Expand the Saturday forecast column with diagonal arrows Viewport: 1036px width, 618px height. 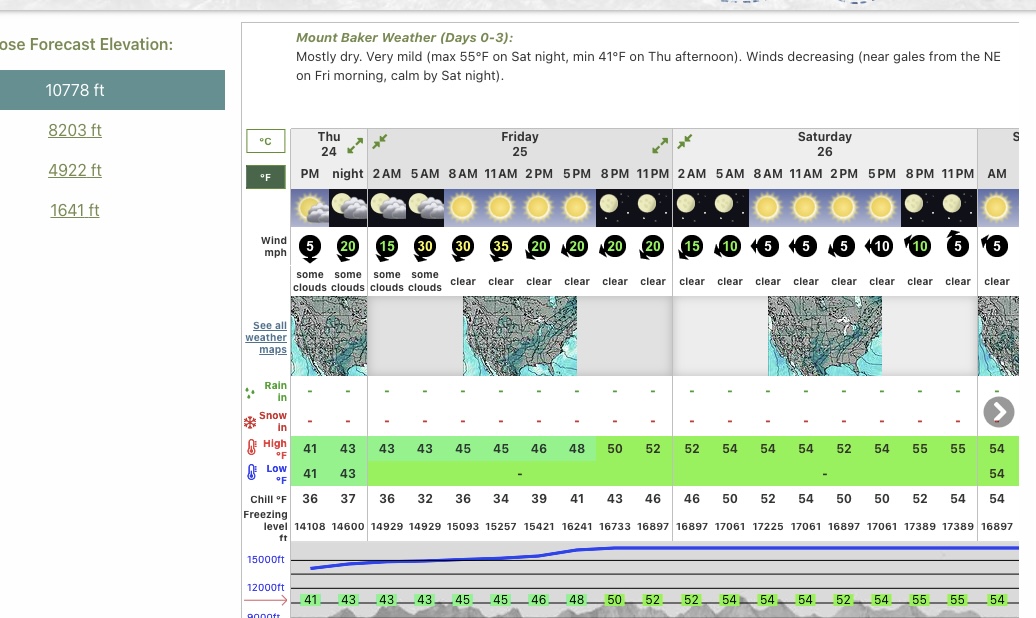pos(685,141)
